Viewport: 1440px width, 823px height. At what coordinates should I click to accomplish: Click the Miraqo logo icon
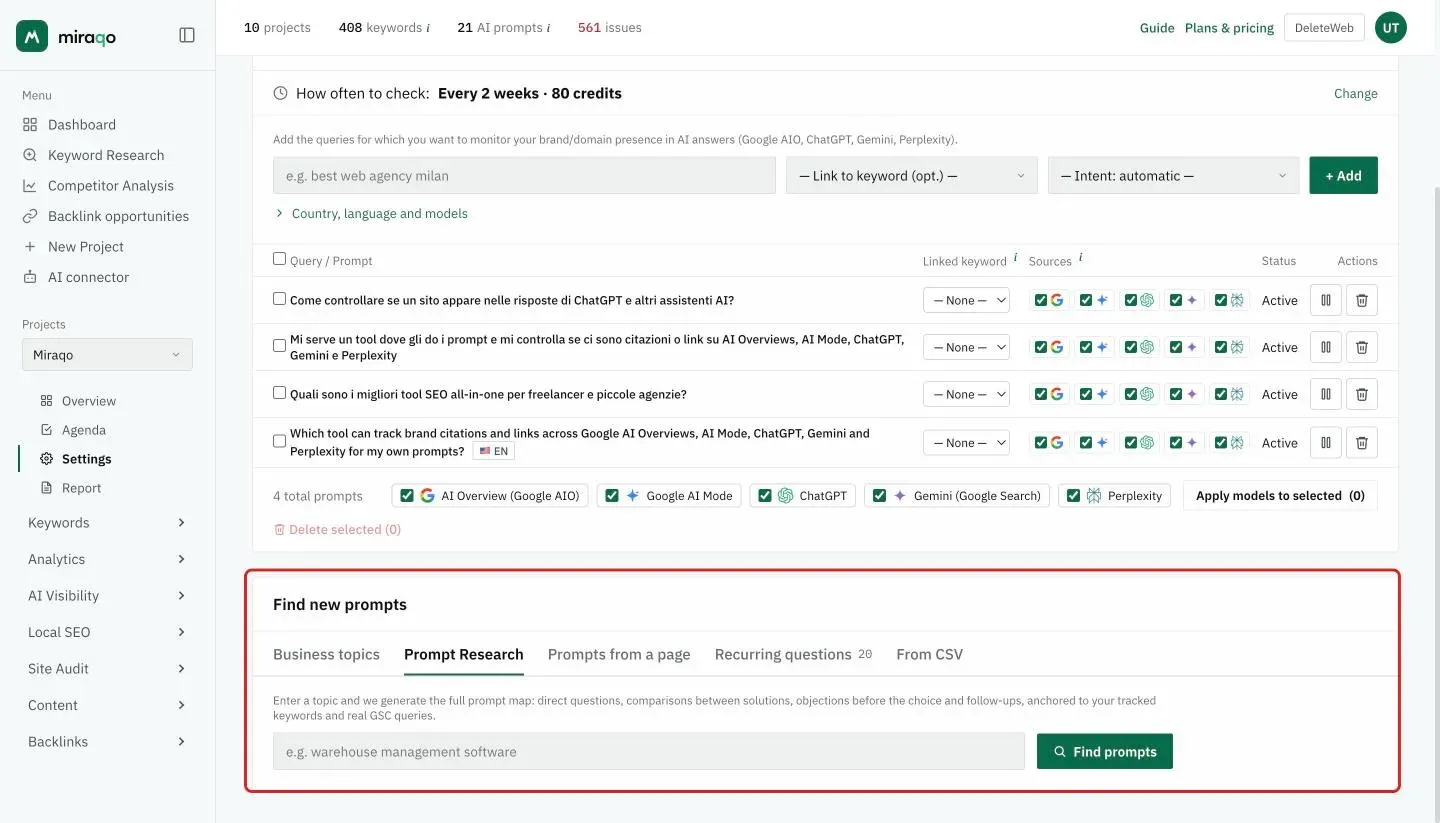32,35
